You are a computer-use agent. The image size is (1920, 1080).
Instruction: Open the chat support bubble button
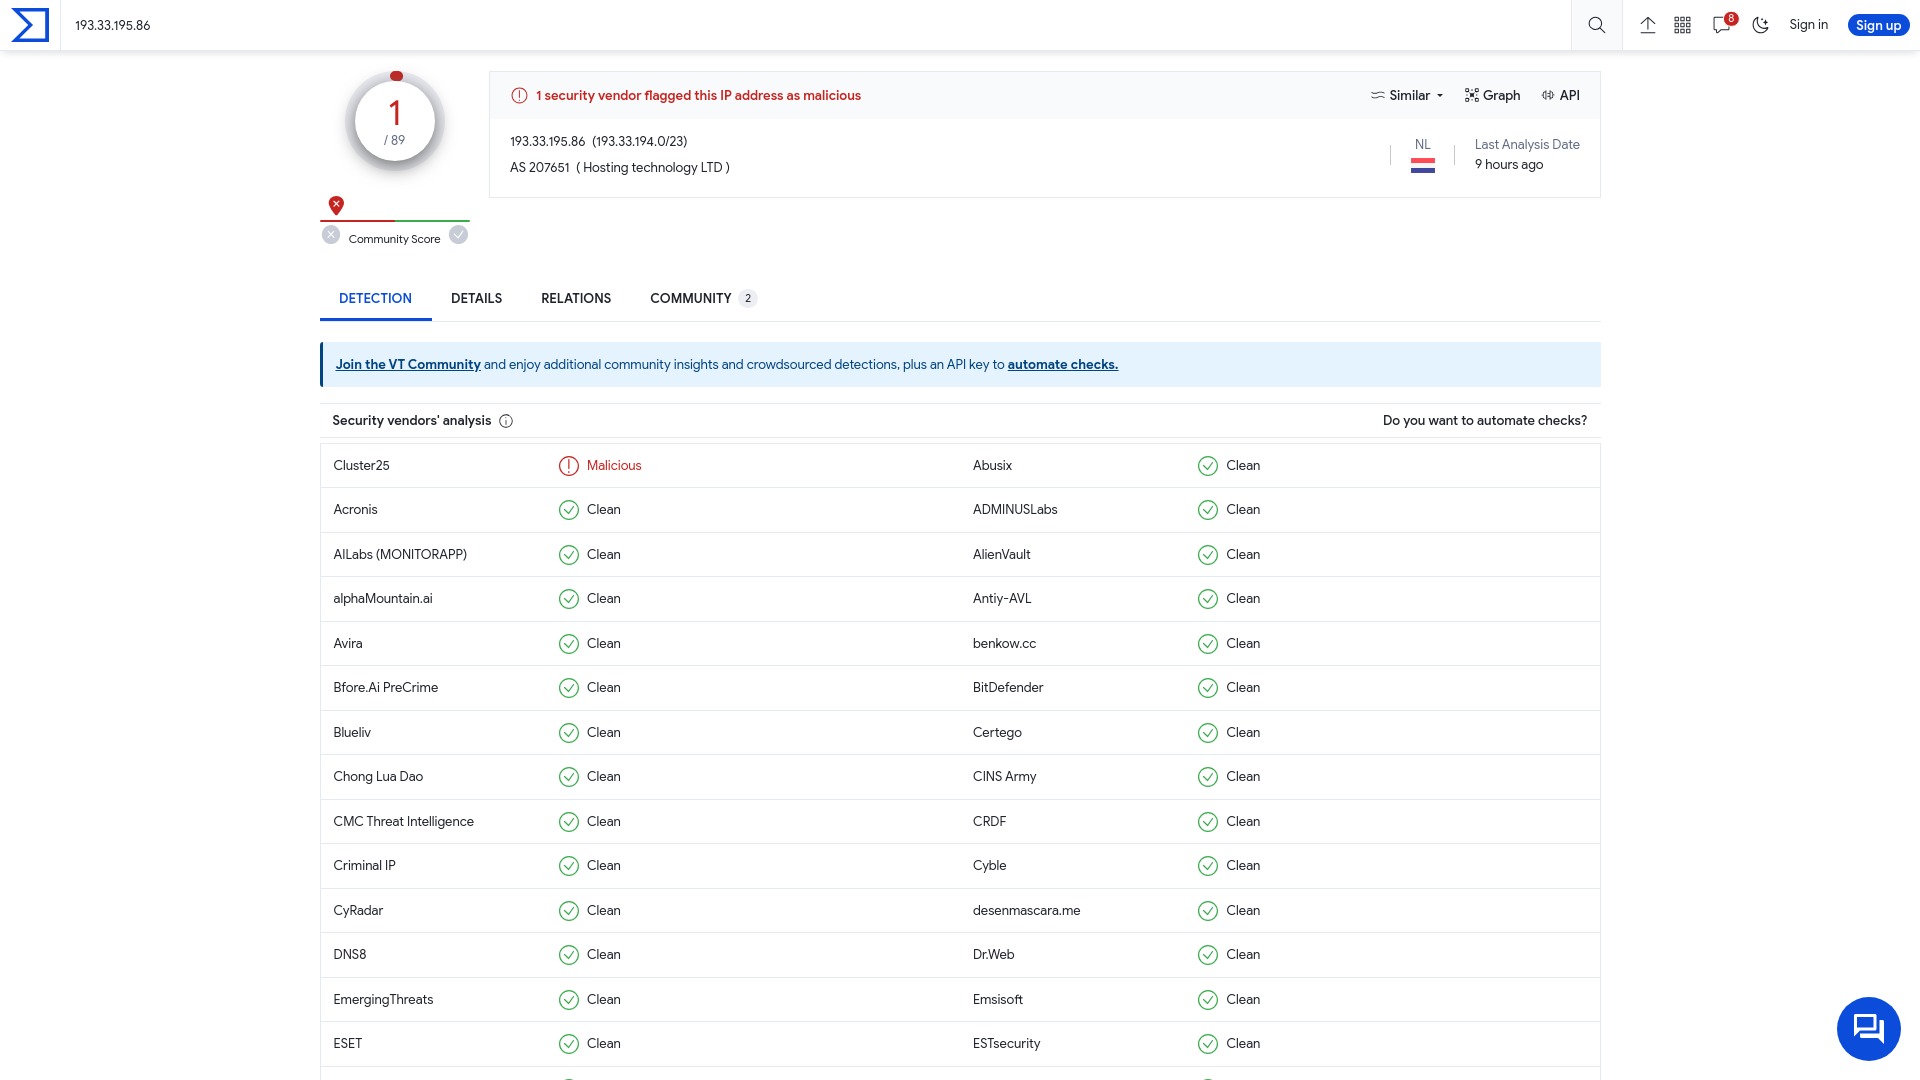1868,1028
